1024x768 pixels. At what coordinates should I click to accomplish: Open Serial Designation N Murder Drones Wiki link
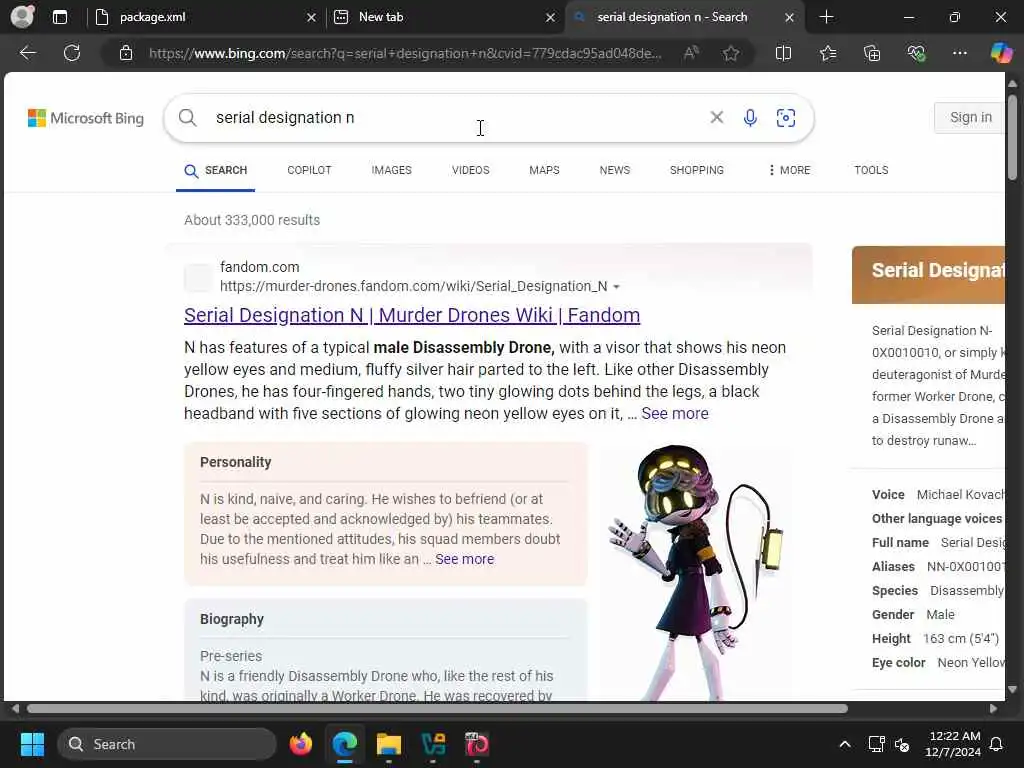click(x=411, y=315)
